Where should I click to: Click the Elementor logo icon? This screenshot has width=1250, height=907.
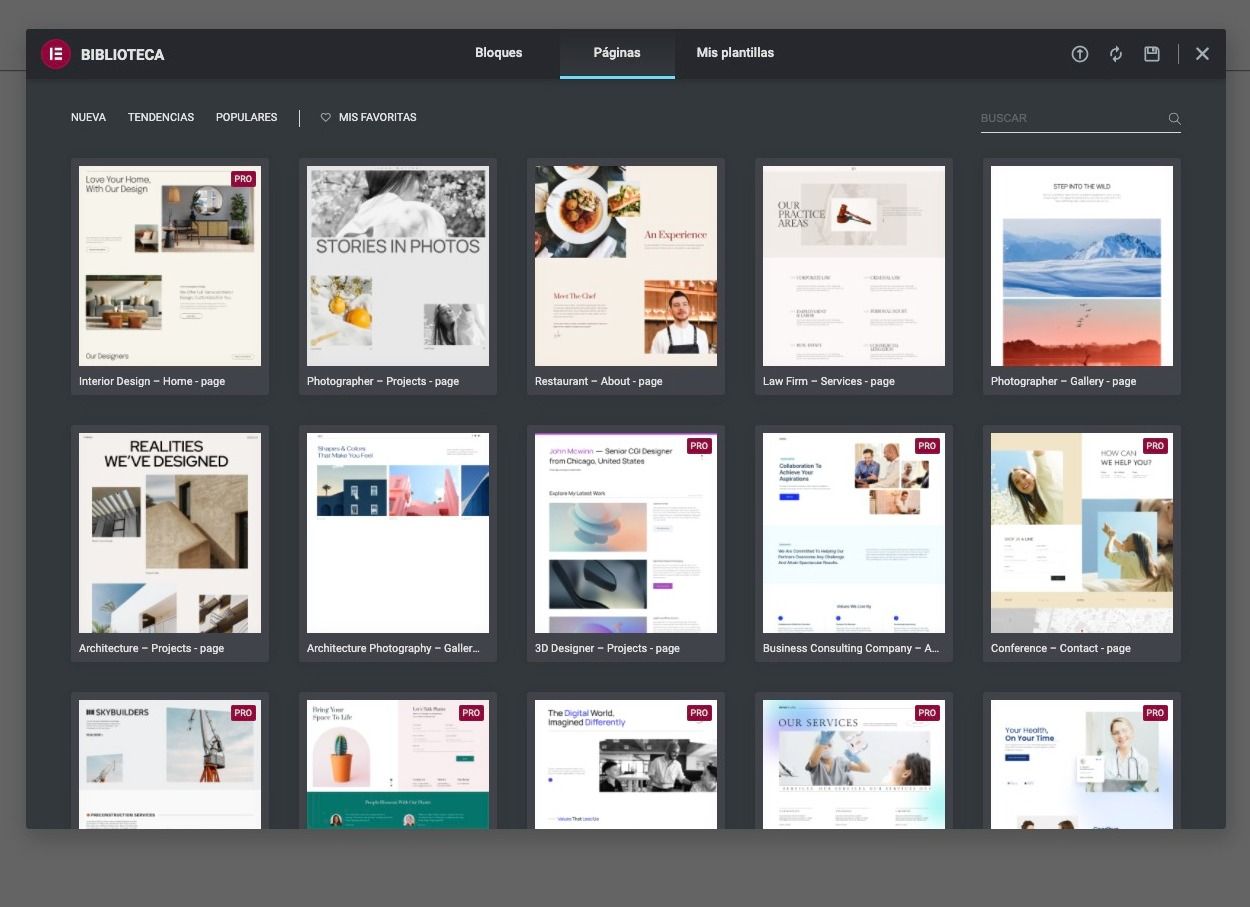[x=56, y=54]
